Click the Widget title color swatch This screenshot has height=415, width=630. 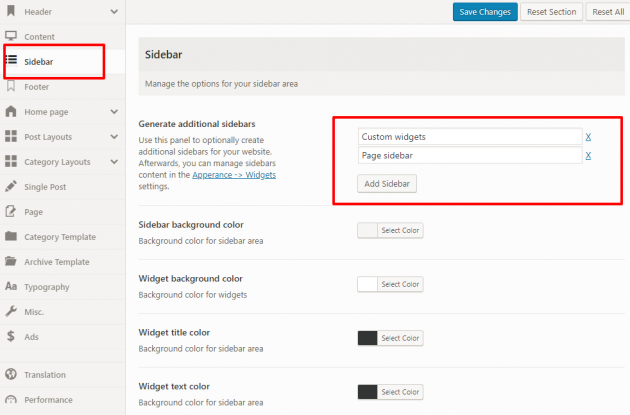click(367, 338)
